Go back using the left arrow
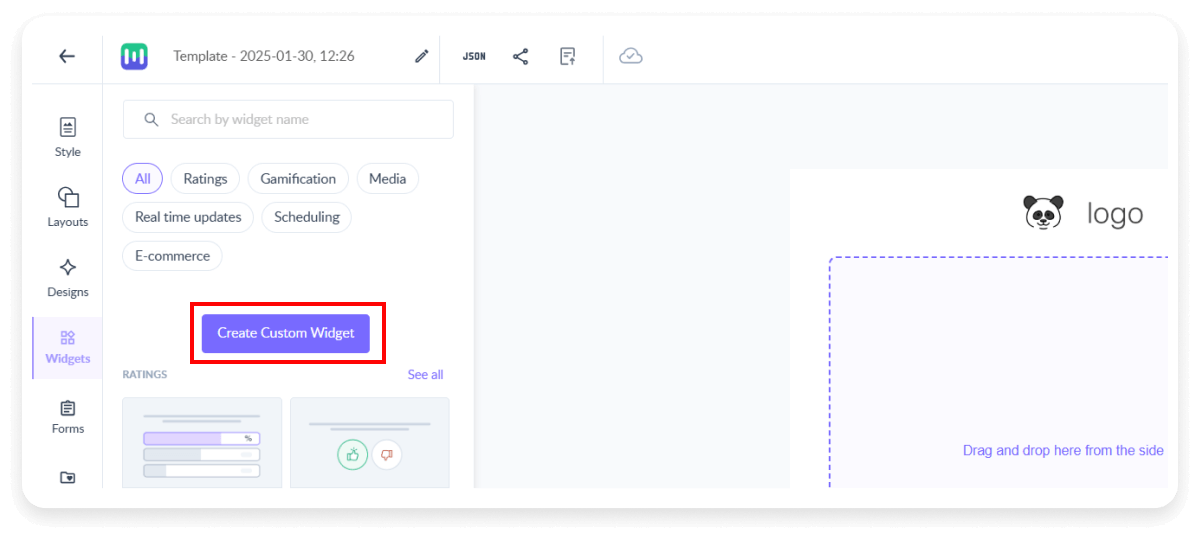The height and width of the screenshot is (538, 1200). 67,56
